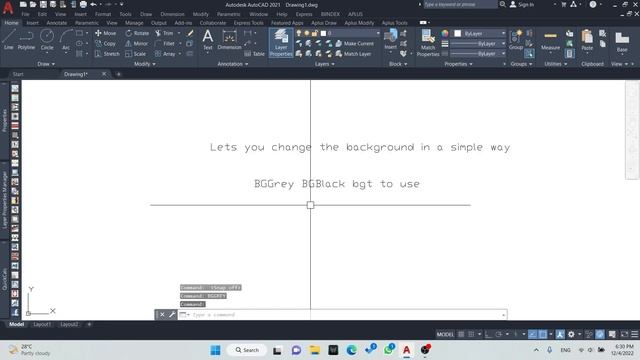Click the Undo arrow

(x=93, y=4)
